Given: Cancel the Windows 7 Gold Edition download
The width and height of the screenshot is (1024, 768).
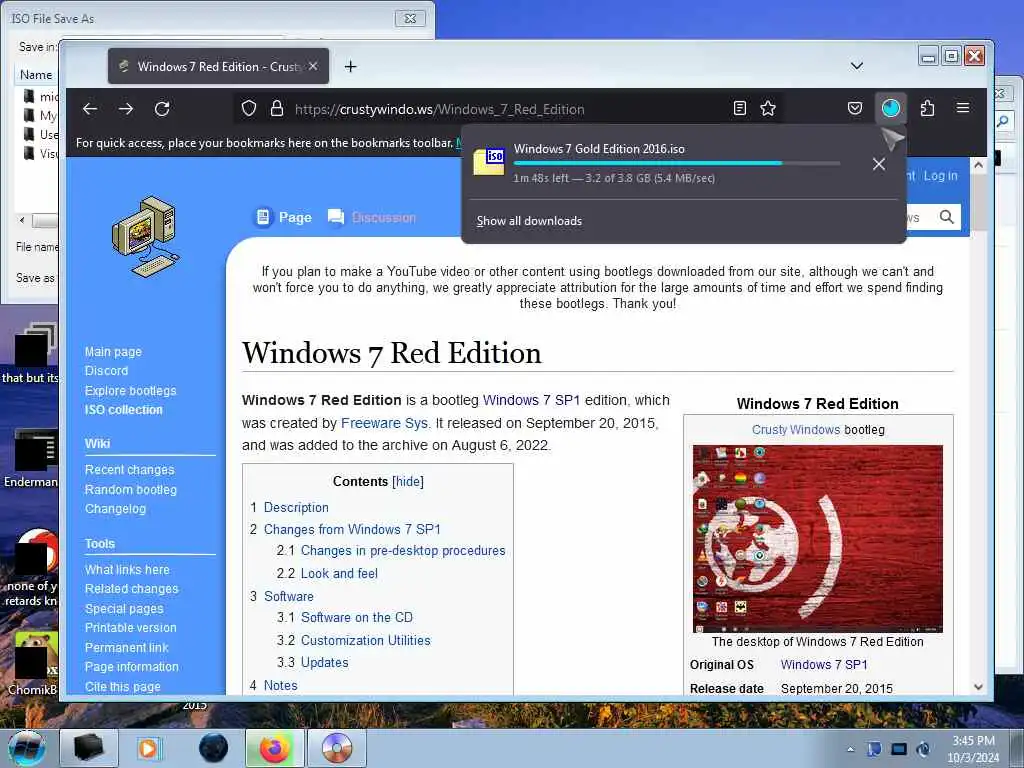Looking at the screenshot, I should coord(879,164).
